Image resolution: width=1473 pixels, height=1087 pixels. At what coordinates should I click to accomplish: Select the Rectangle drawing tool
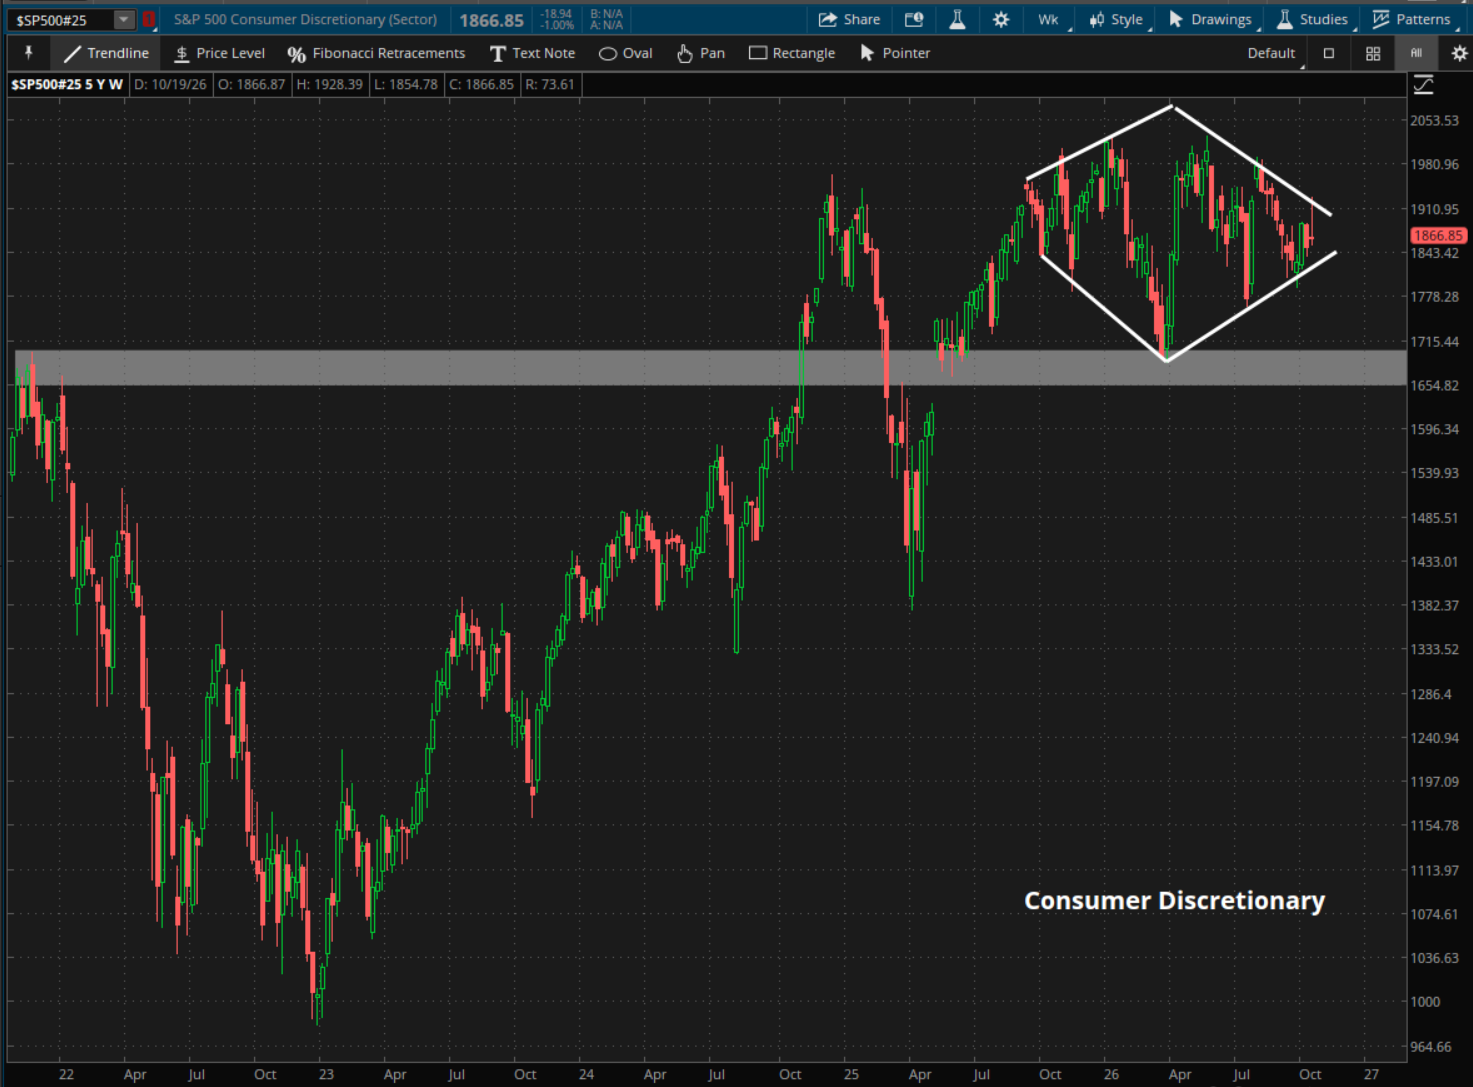point(792,53)
